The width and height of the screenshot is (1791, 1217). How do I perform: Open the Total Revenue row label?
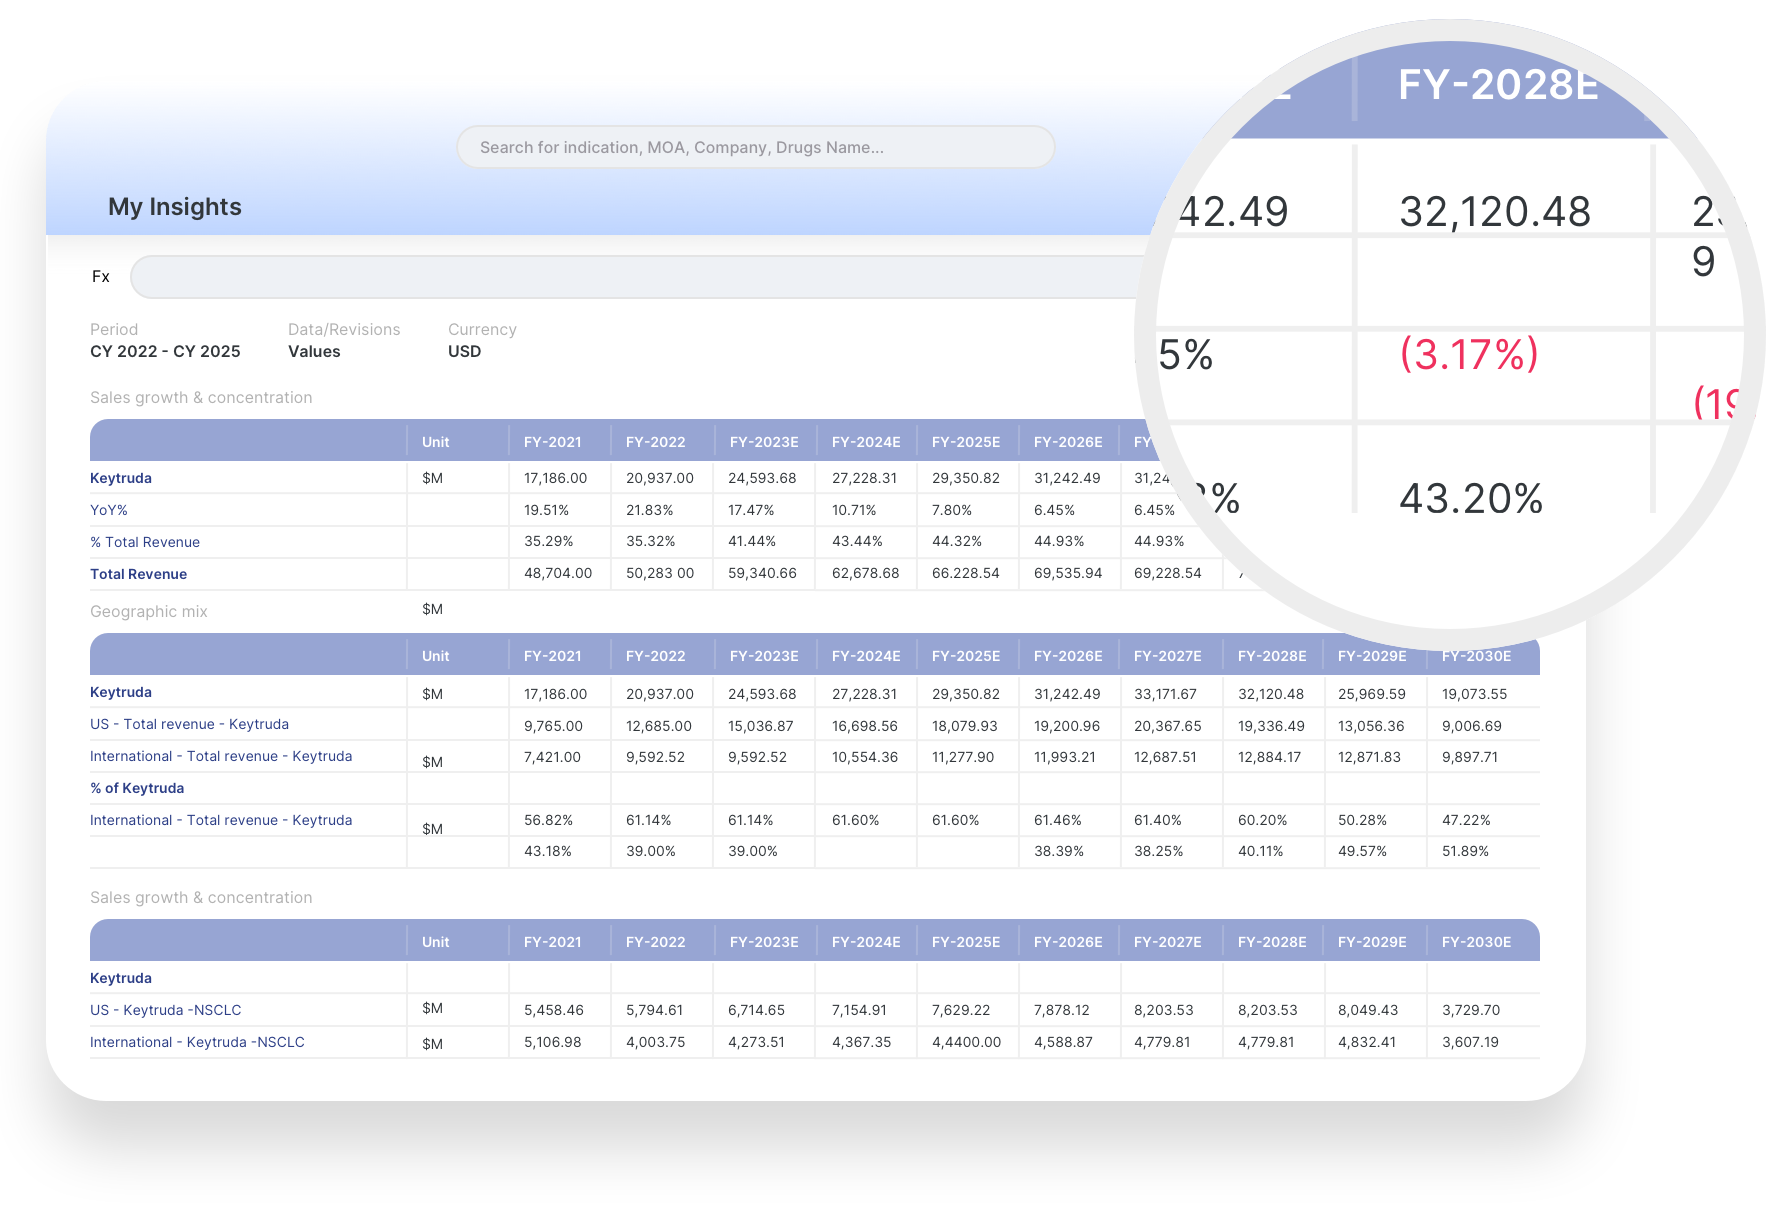click(x=138, y=574)
